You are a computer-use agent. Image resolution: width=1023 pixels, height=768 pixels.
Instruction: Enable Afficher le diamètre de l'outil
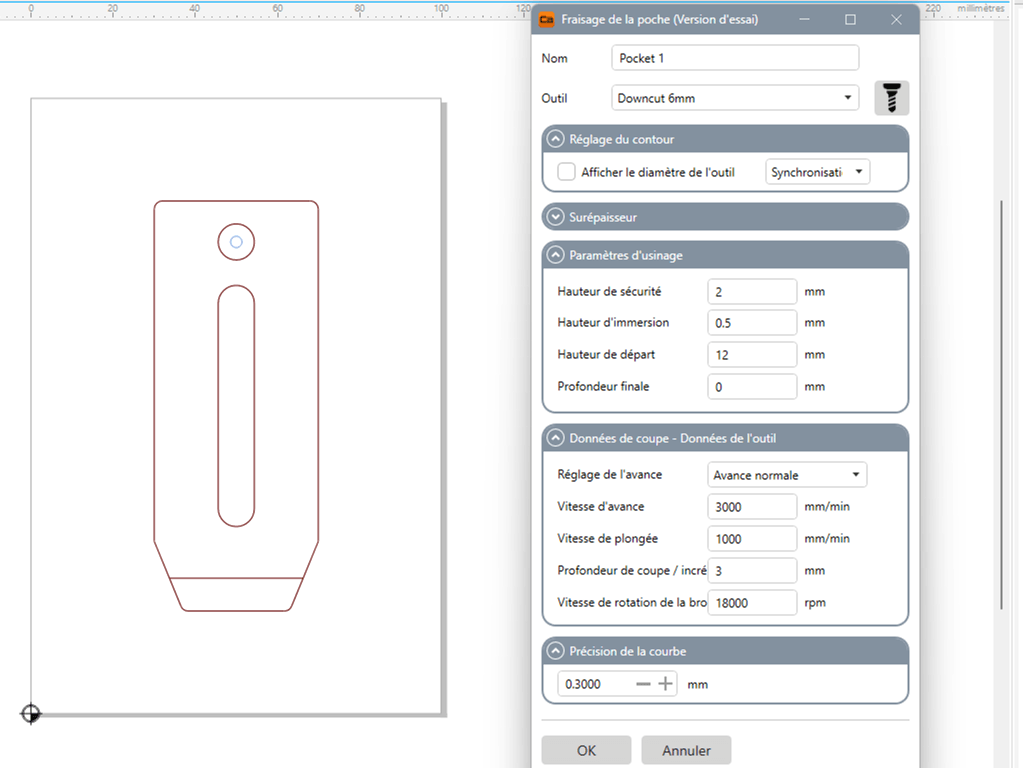[565, 171]
